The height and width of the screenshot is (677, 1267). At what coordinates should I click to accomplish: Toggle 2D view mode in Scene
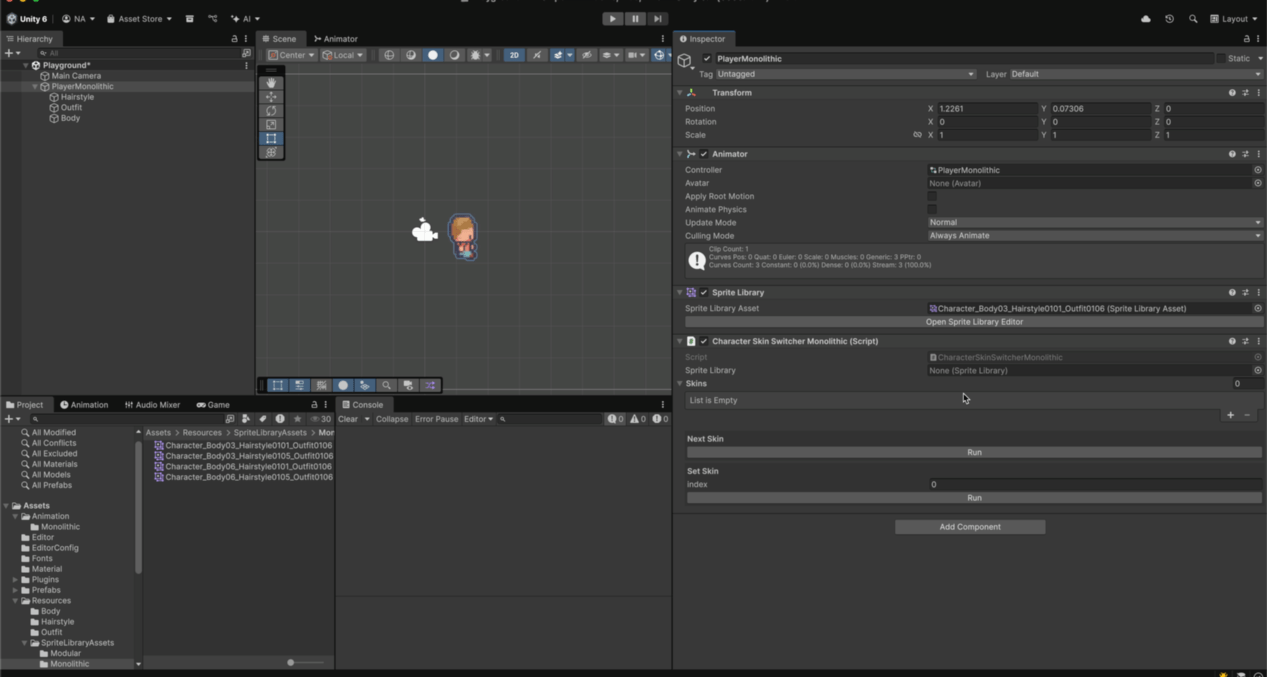(x=514, y=55)
